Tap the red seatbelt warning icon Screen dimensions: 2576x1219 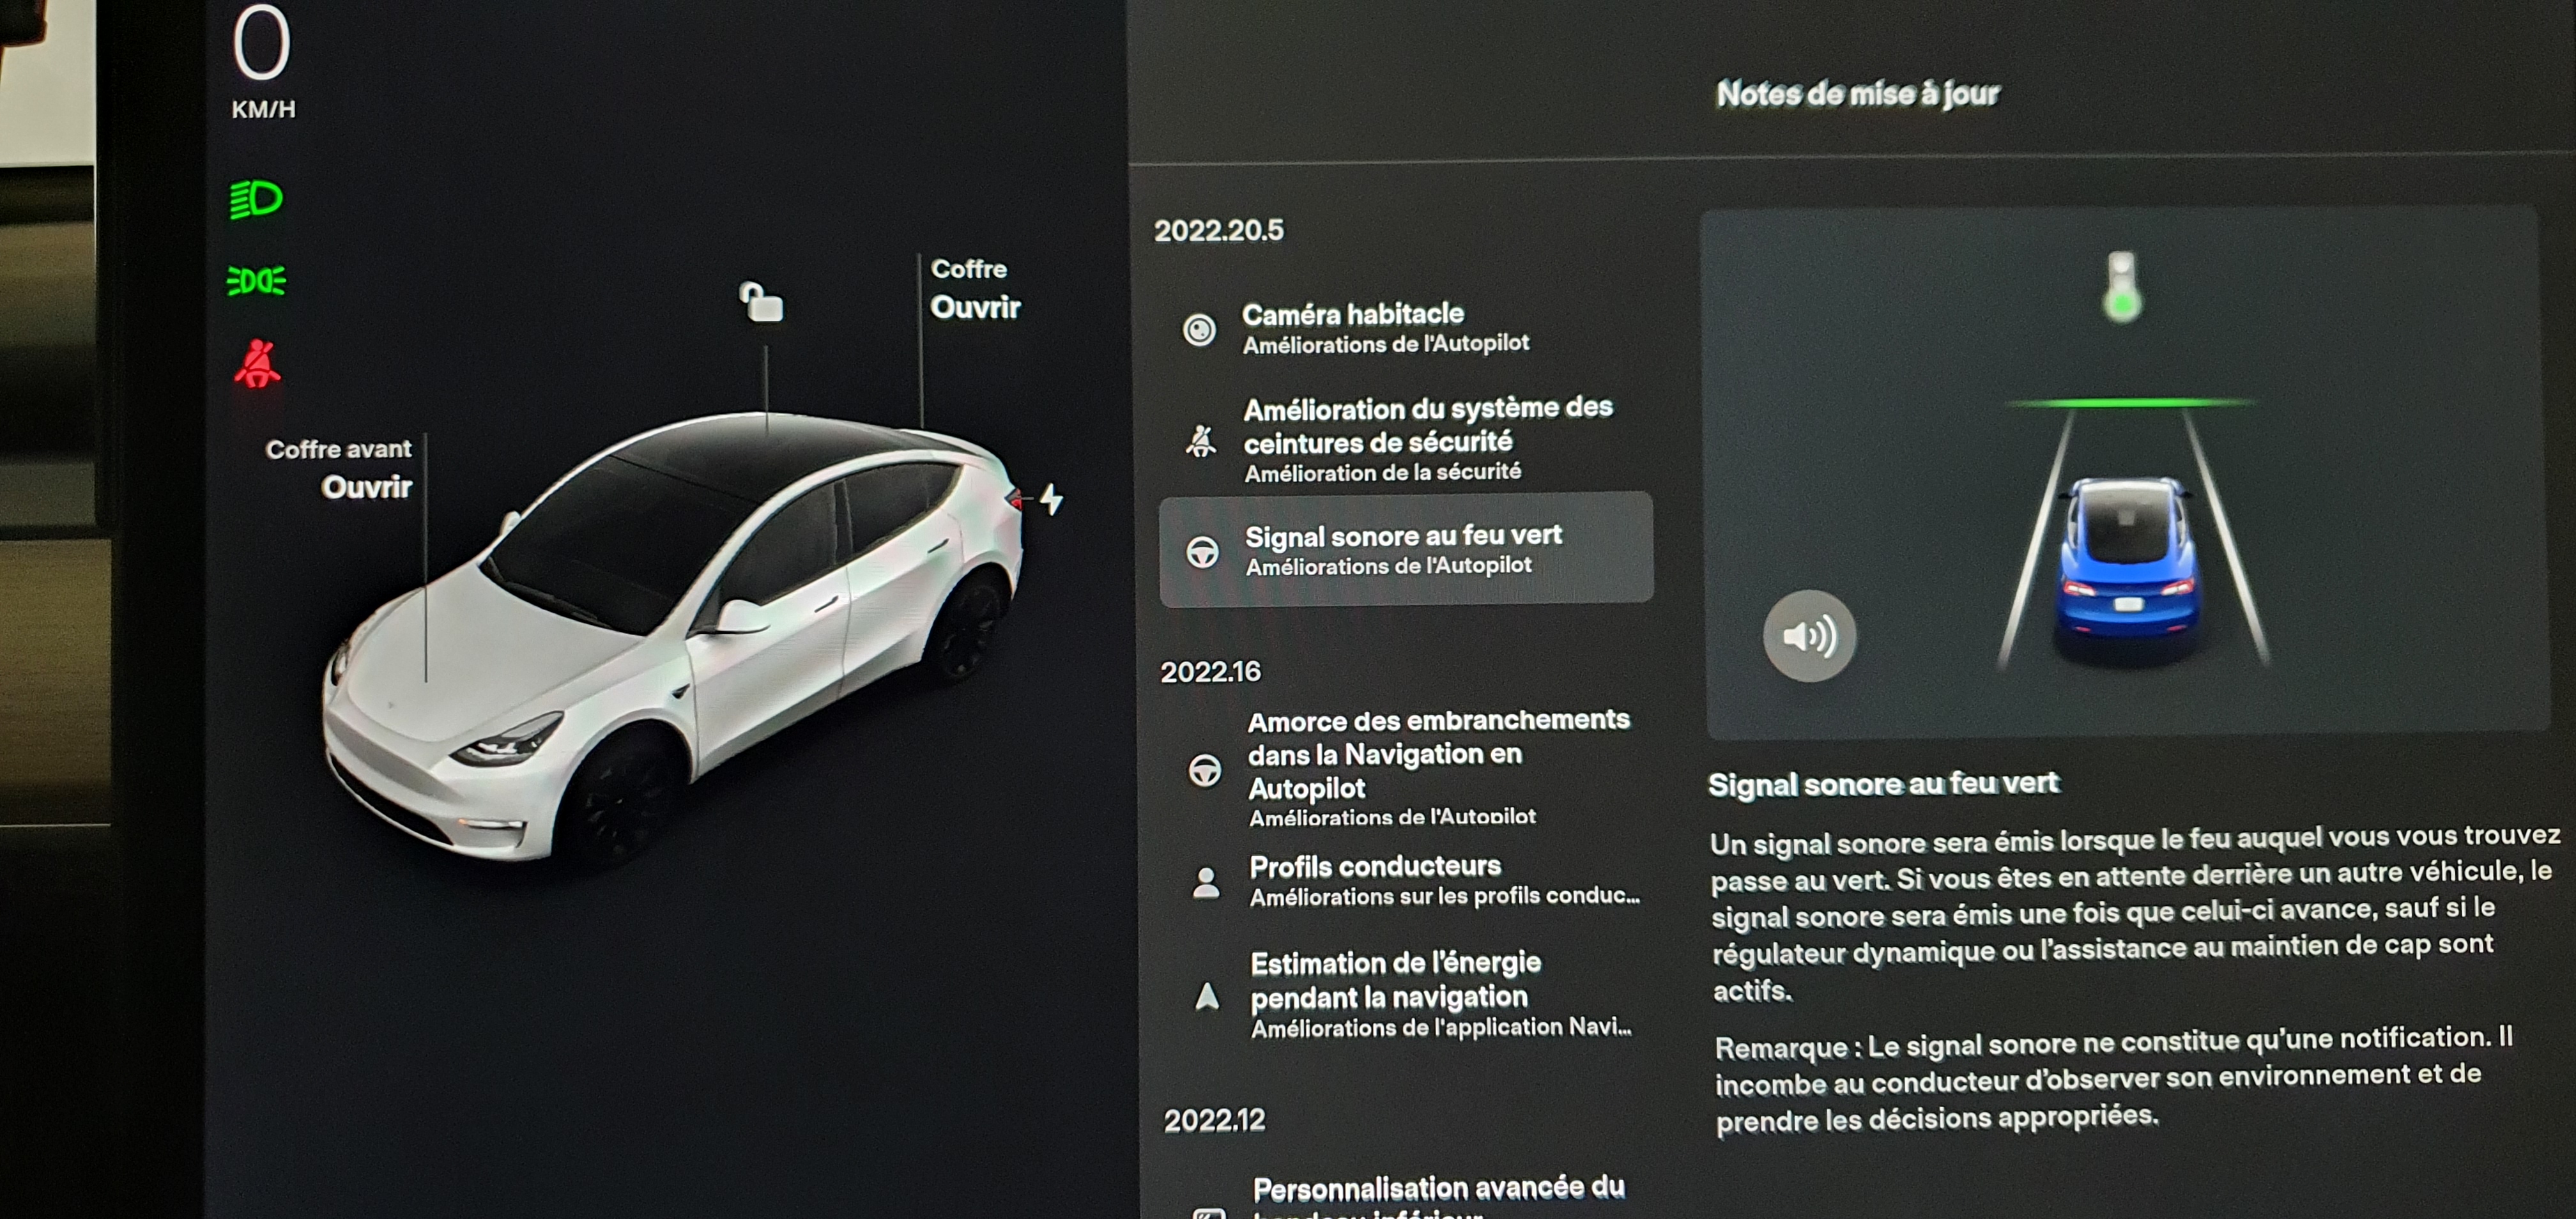[258, 364]
